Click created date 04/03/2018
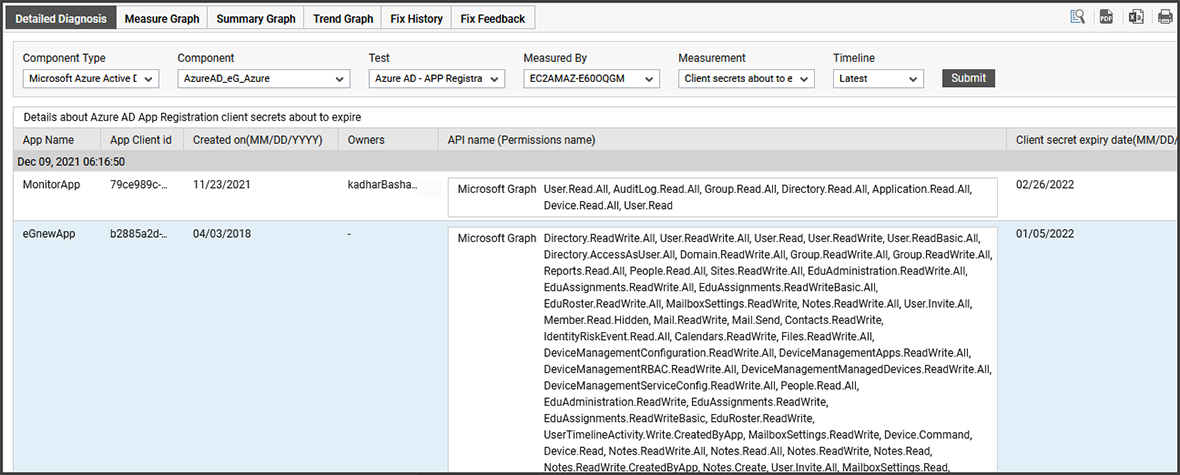 221,233
